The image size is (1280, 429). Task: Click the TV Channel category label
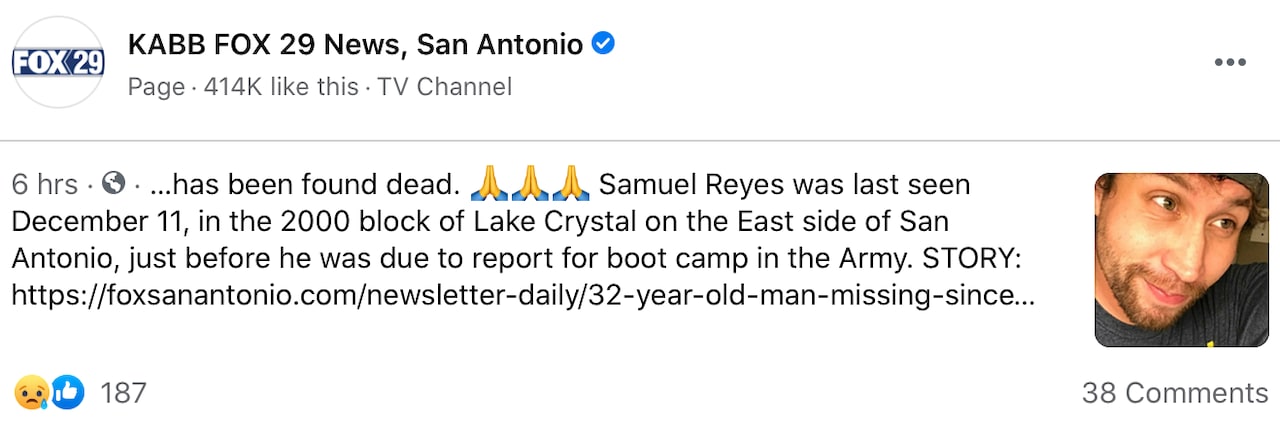444,87
